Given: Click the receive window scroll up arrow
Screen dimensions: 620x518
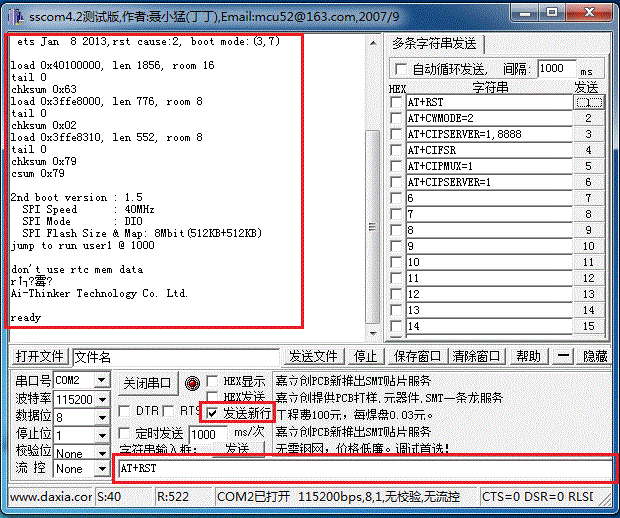Looking at the screenshot, I should pos(372,43).
